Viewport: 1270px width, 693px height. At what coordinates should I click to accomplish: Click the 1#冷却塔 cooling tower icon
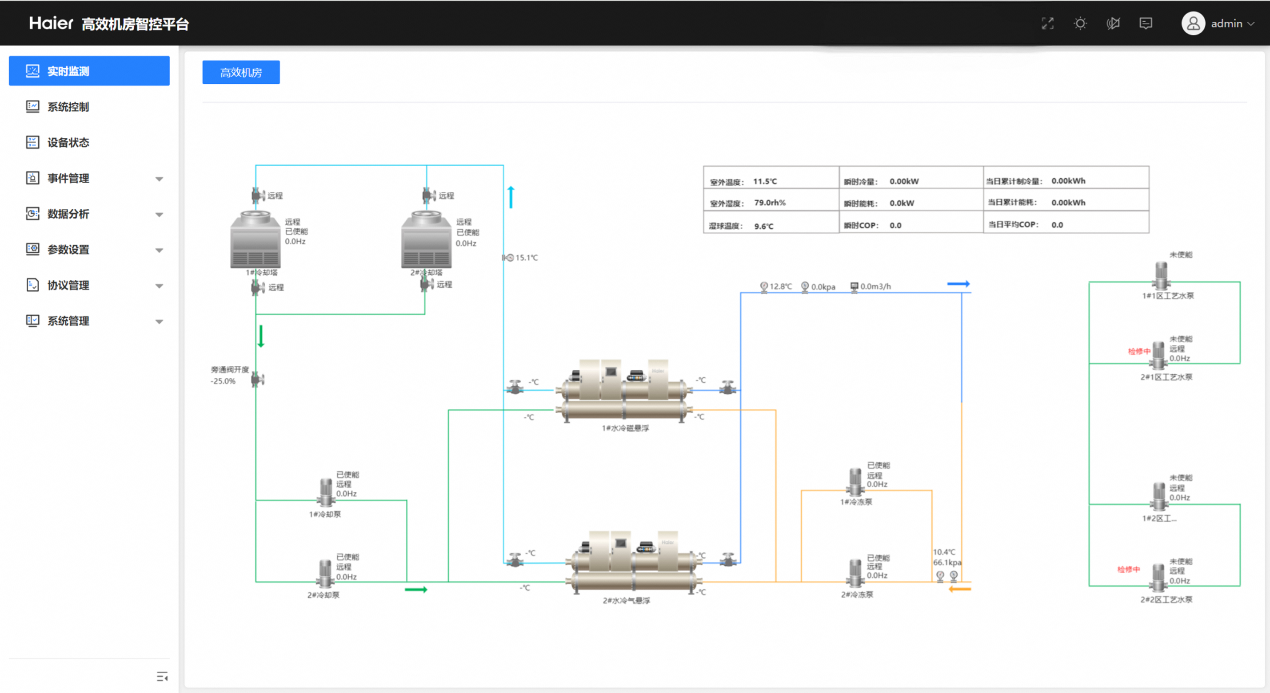[x=256, y=239]
